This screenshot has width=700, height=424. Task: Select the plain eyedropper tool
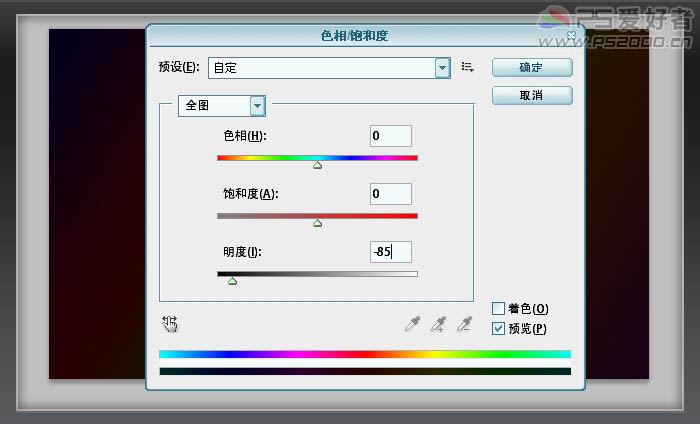(412, 323)
